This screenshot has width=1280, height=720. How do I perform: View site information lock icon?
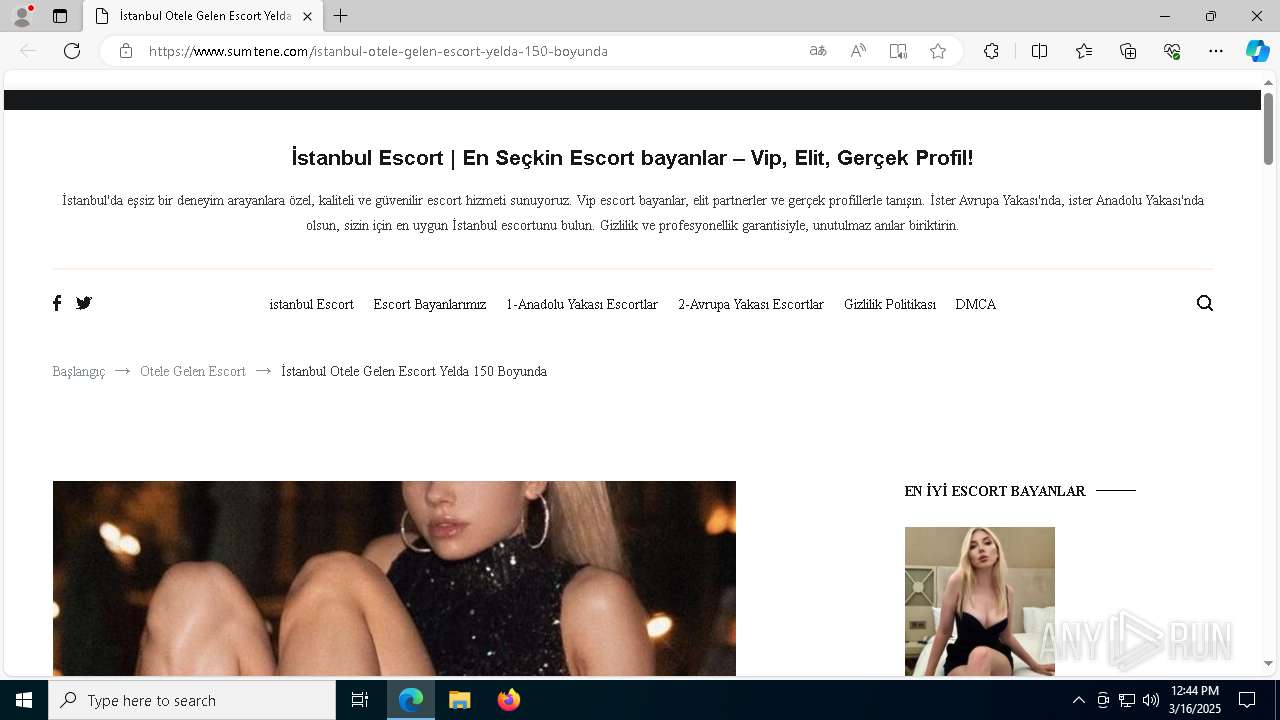coord(126,51)
